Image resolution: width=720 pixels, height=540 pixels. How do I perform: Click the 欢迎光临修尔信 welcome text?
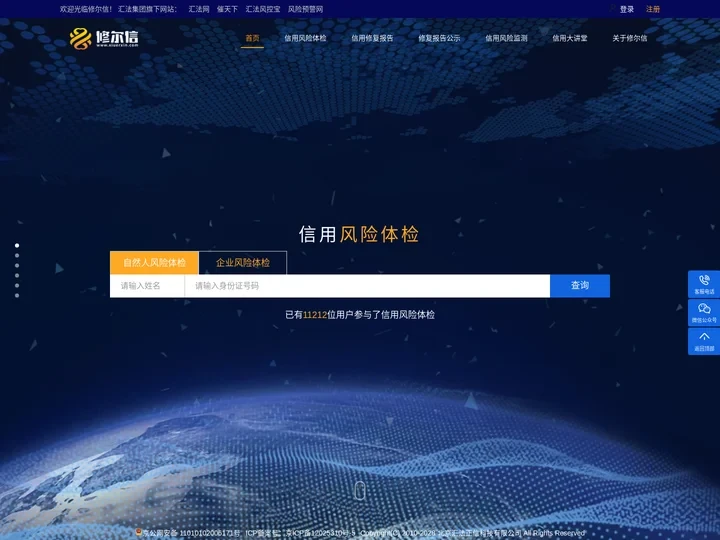86,9
